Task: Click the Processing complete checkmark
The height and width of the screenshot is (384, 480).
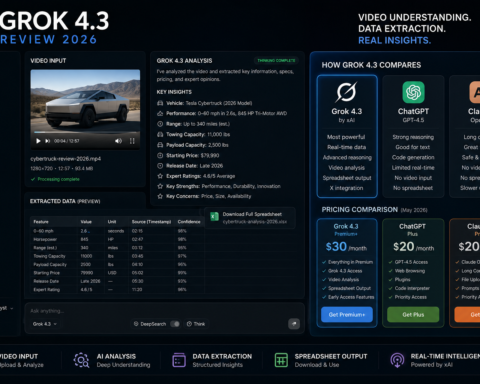Action: pos(33,179)
